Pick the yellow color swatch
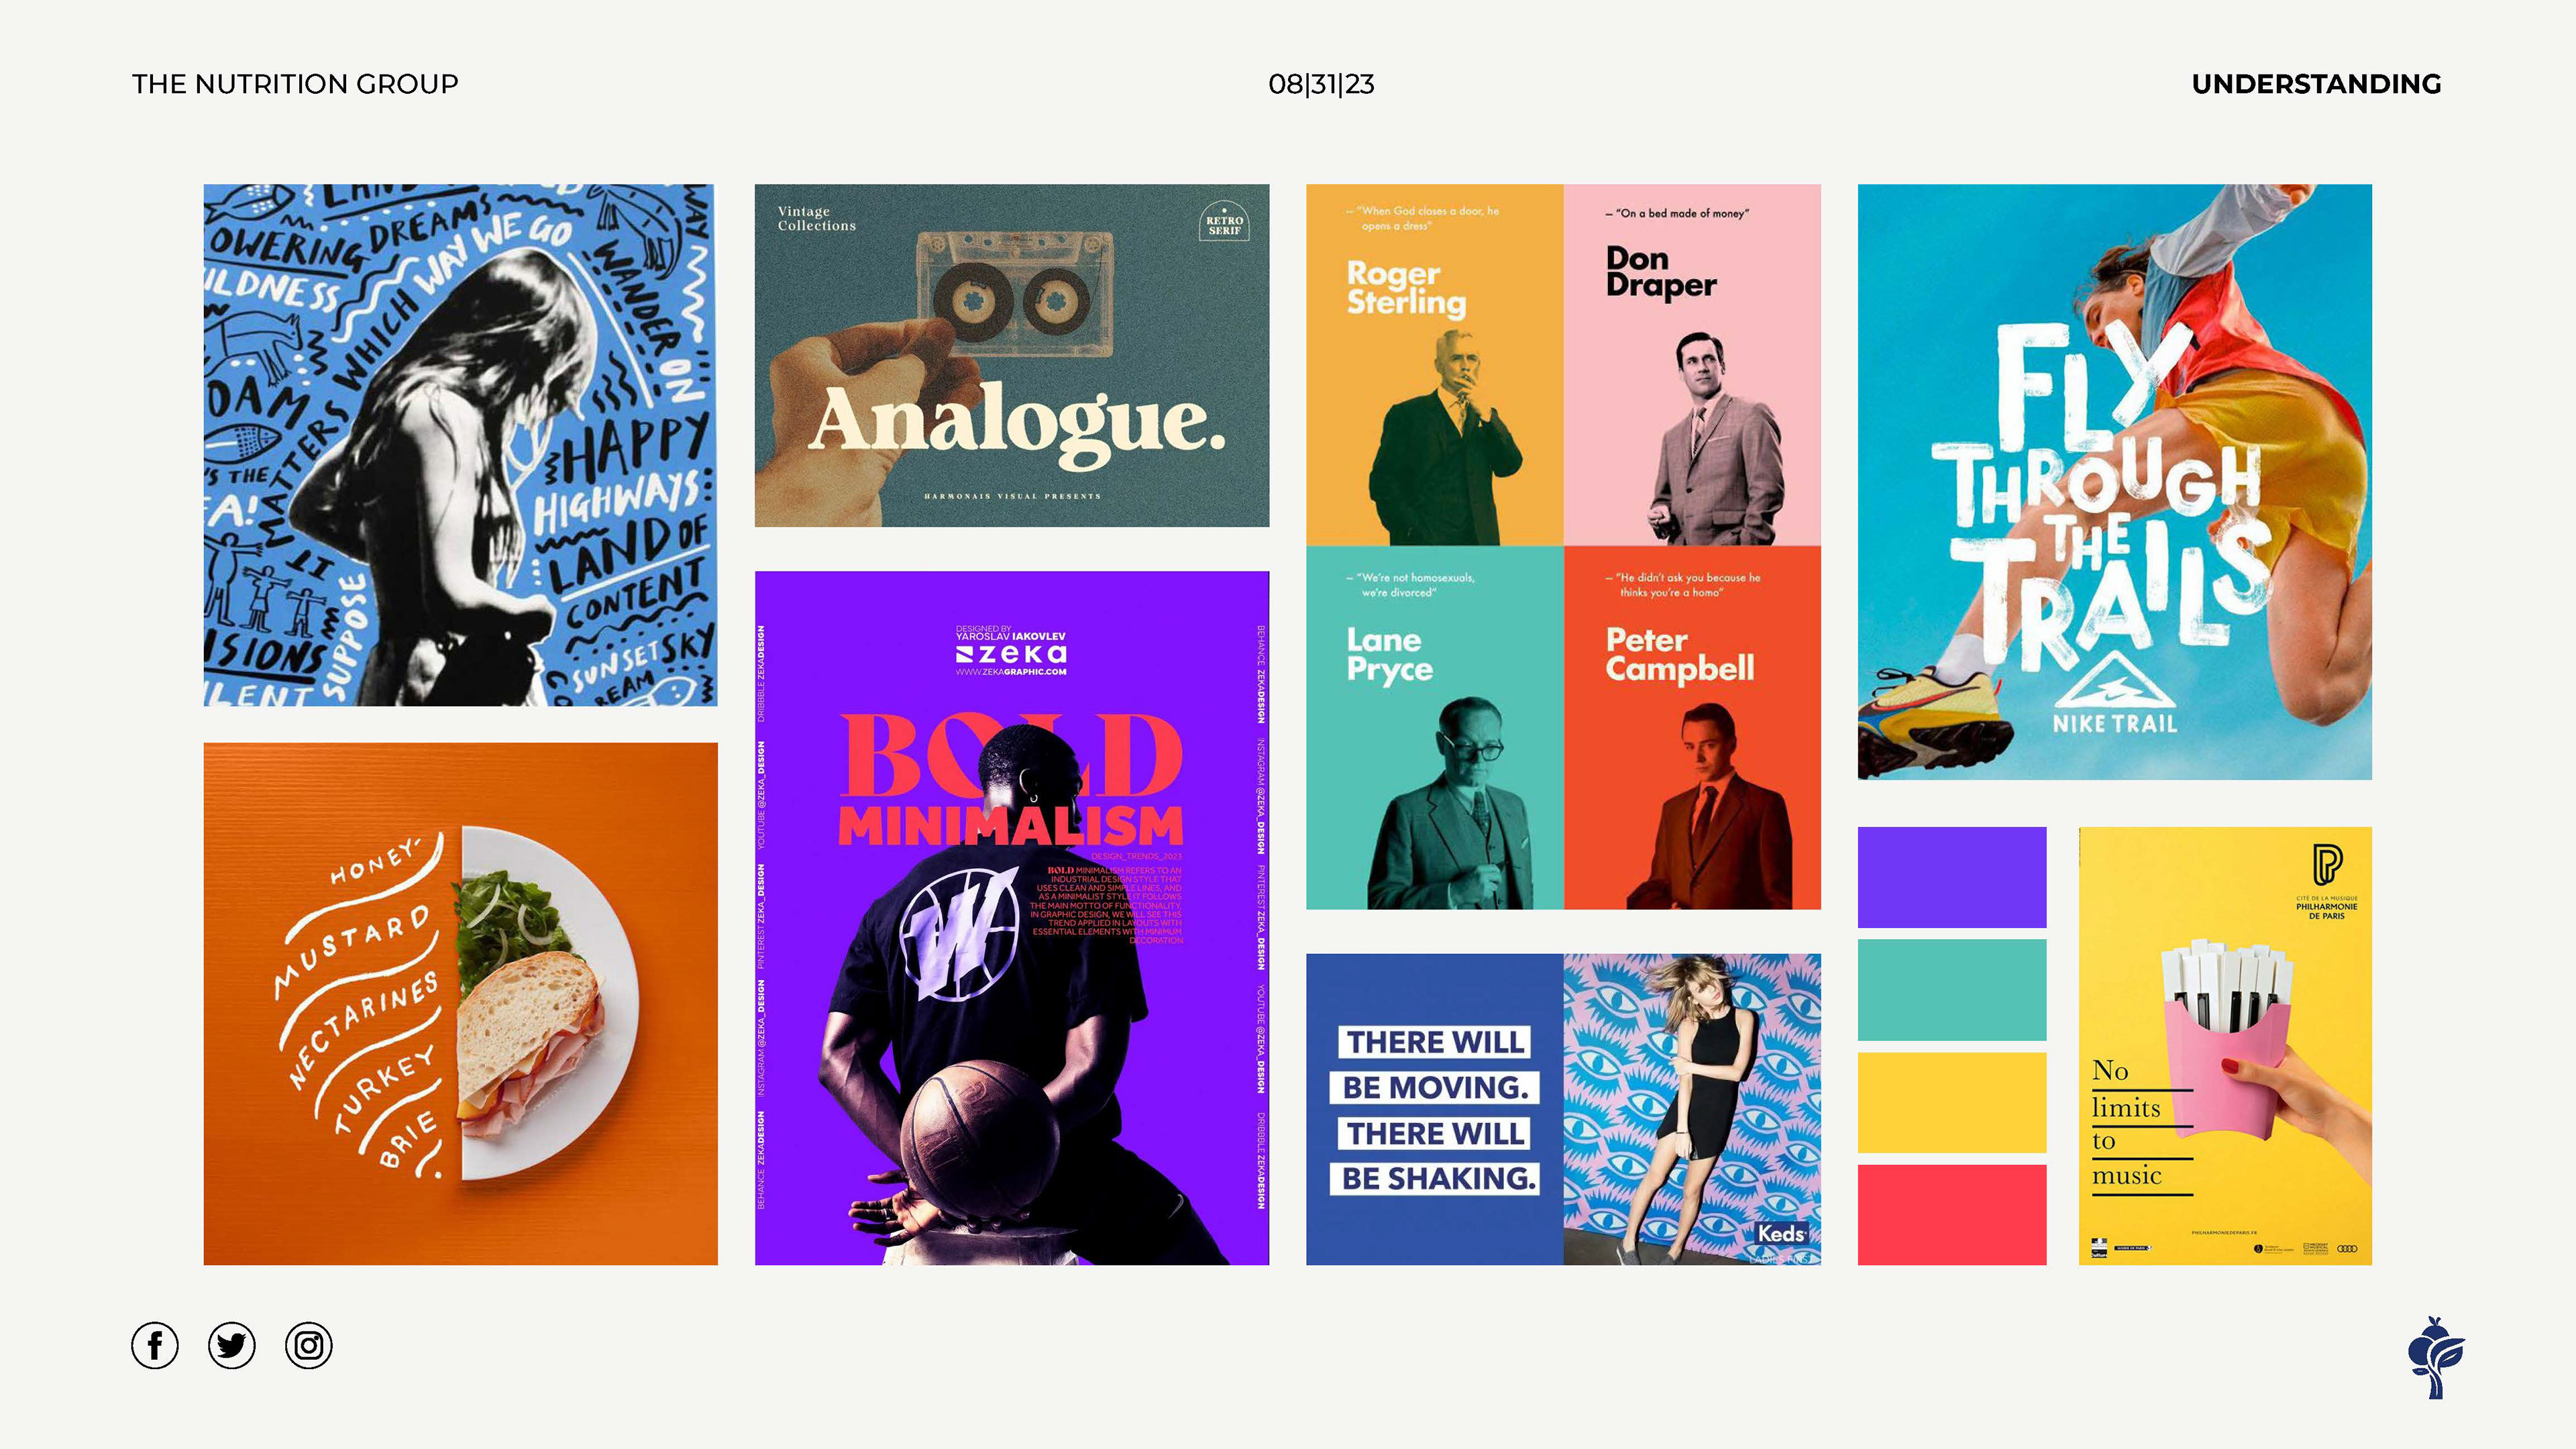This screenshot has height=1449, width=2576. (1951, 1102)
